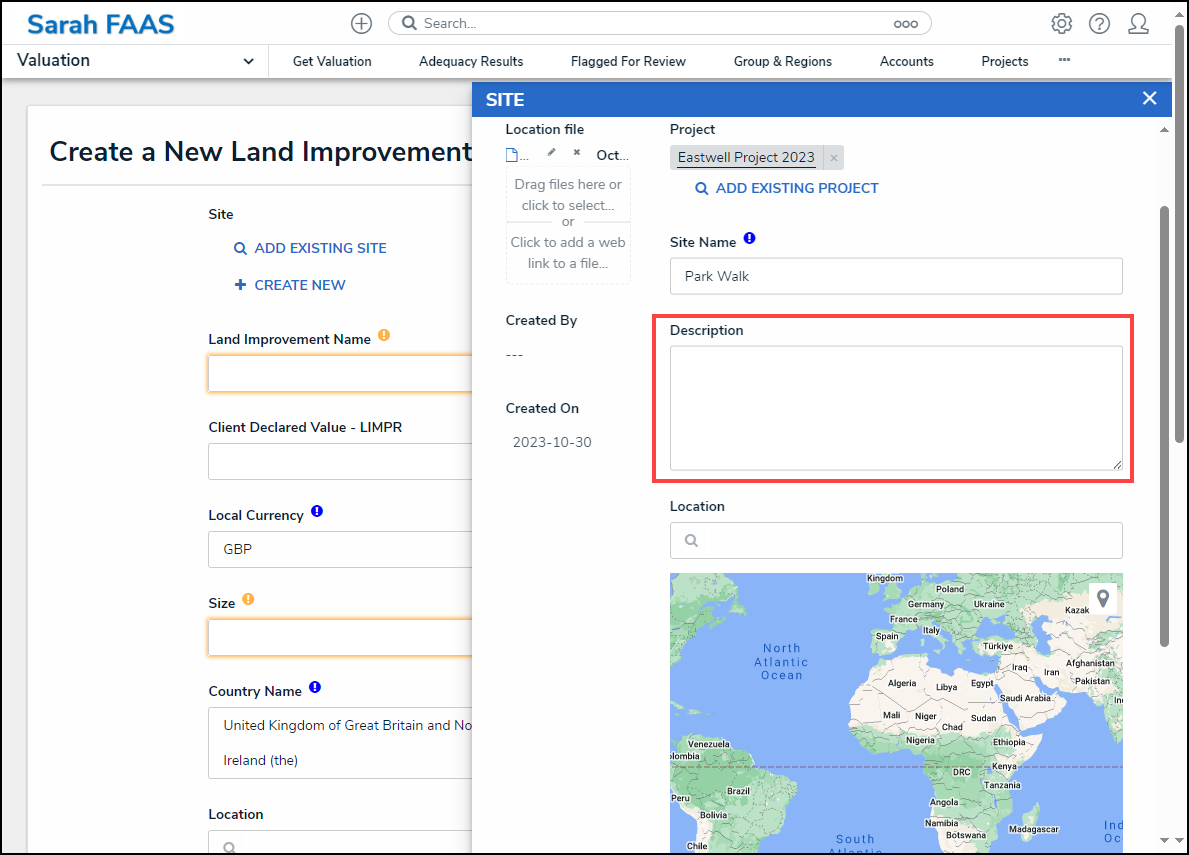Edit the location file pencil icon
1189x855 pixels.
click(552, 152)
